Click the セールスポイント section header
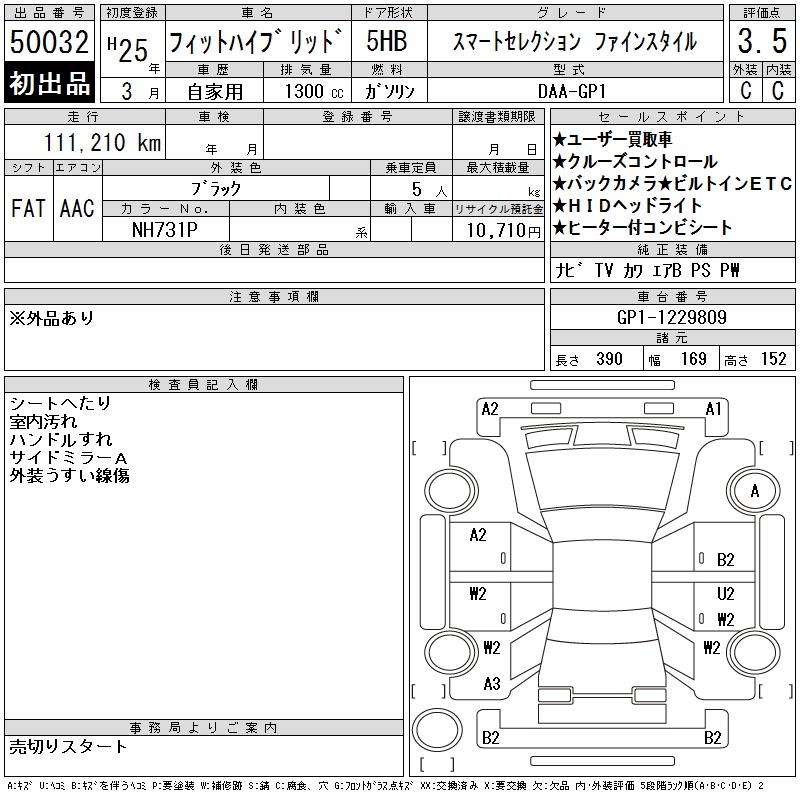The height and width of the screenshot is (800, 800). pos(672,117)
